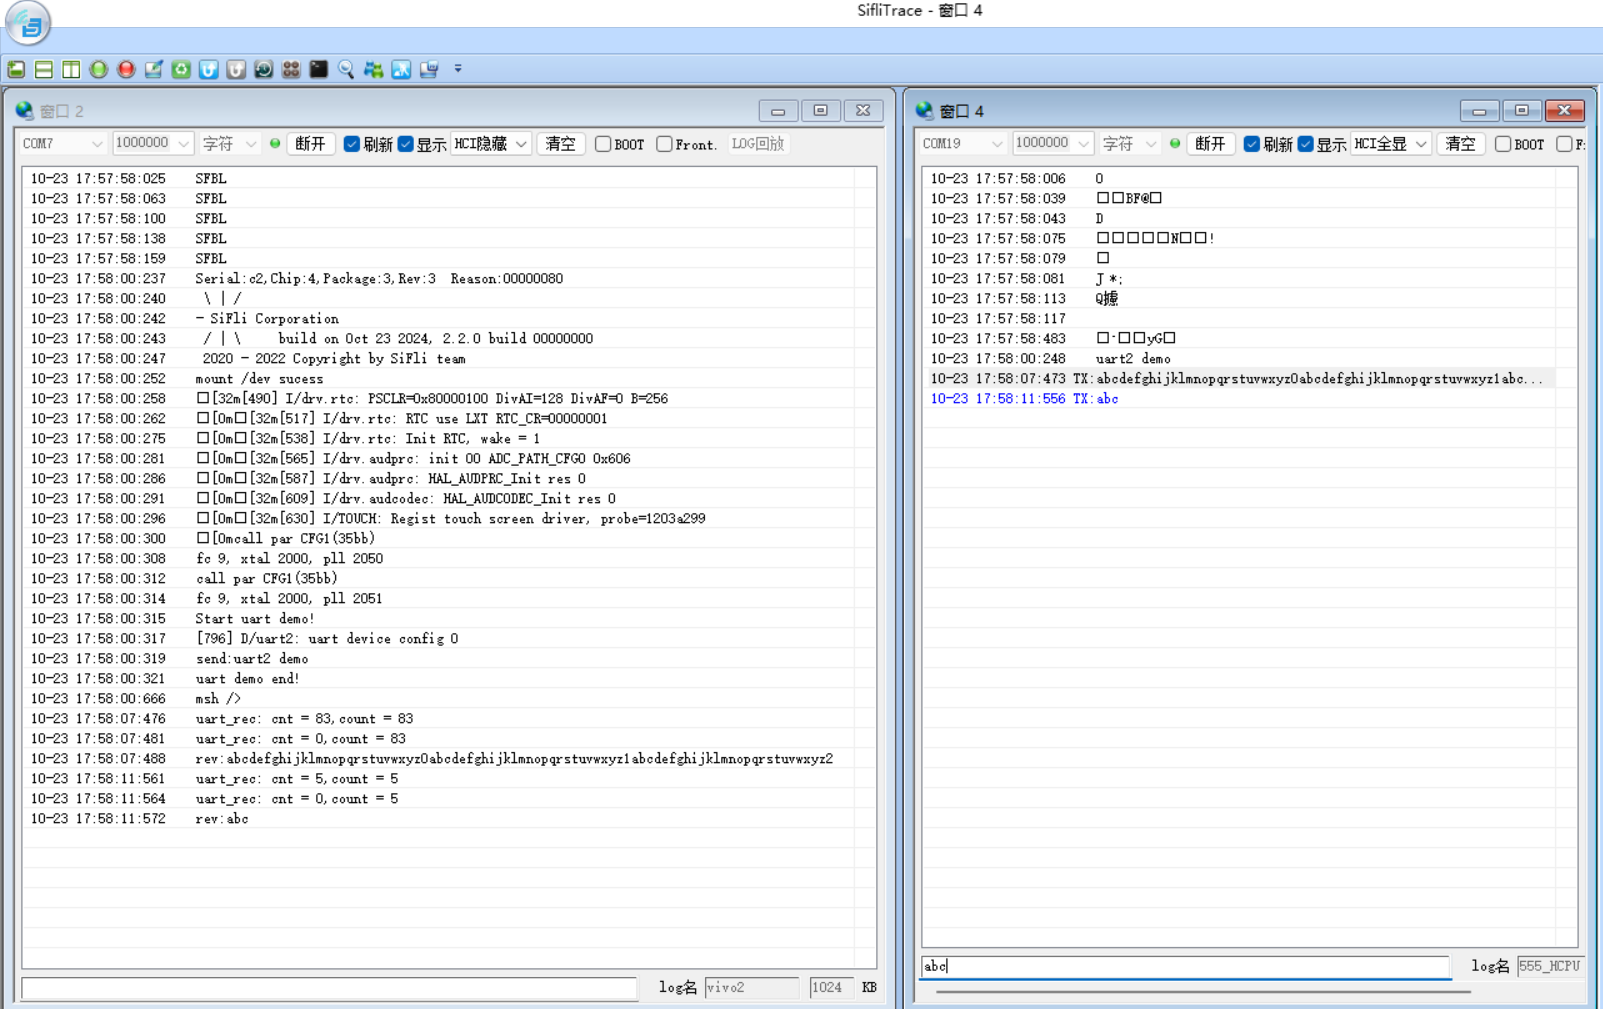This screenshot has height=1009, width=1603.
Task: Click the edit pen toolbar icon
Action: pyautogui.click(x=153, y=69)
